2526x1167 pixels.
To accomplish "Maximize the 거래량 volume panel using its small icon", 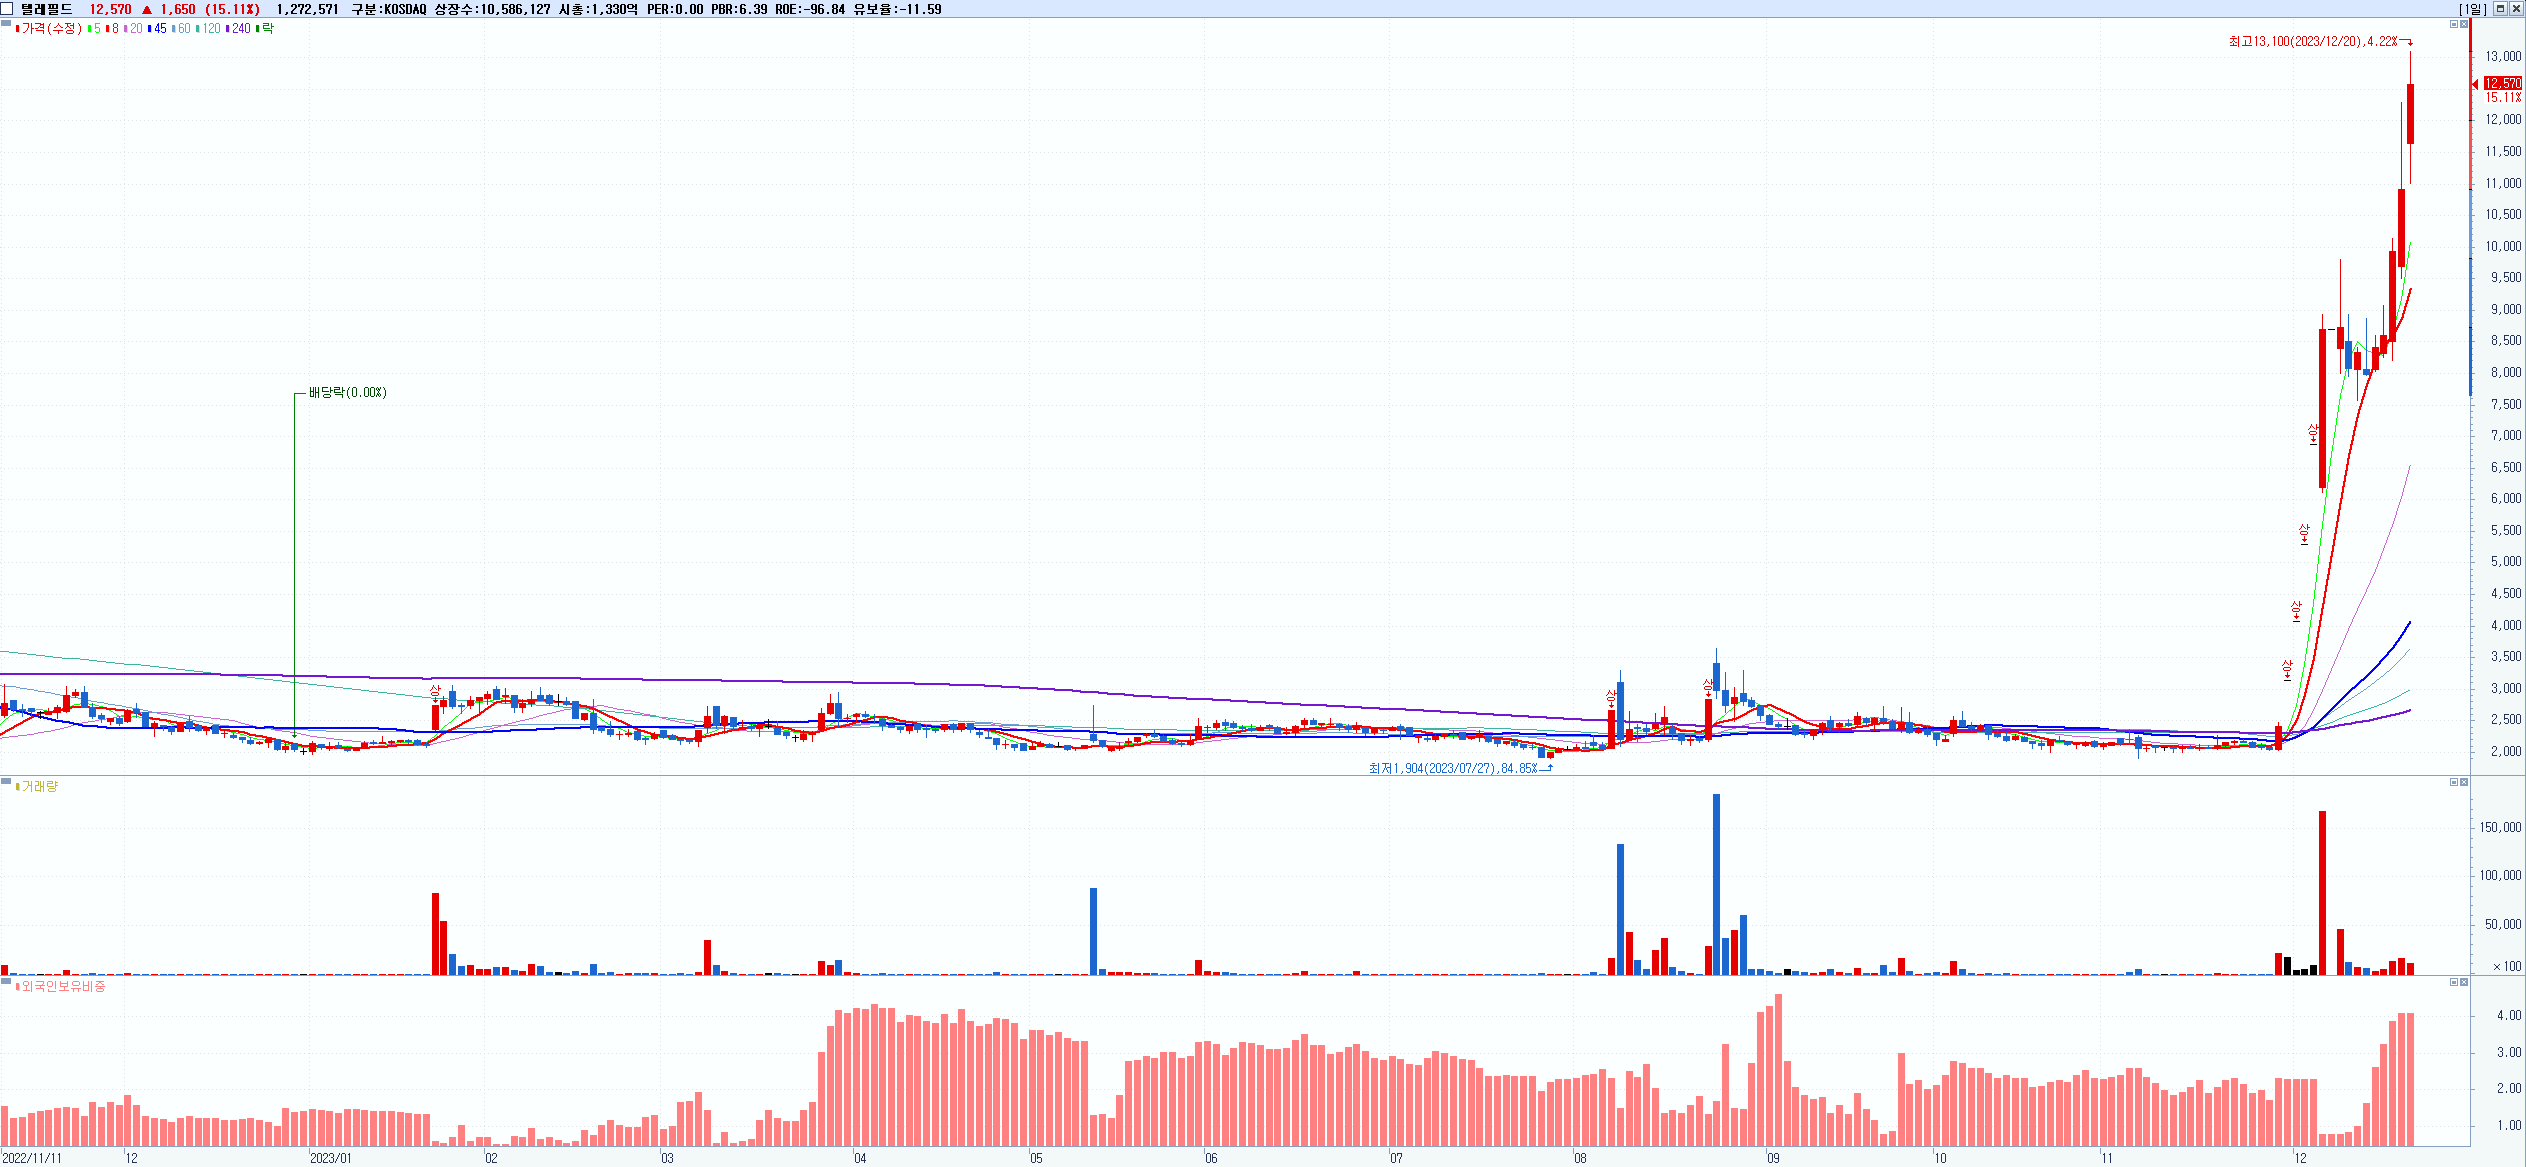I will coord(2453,782).
